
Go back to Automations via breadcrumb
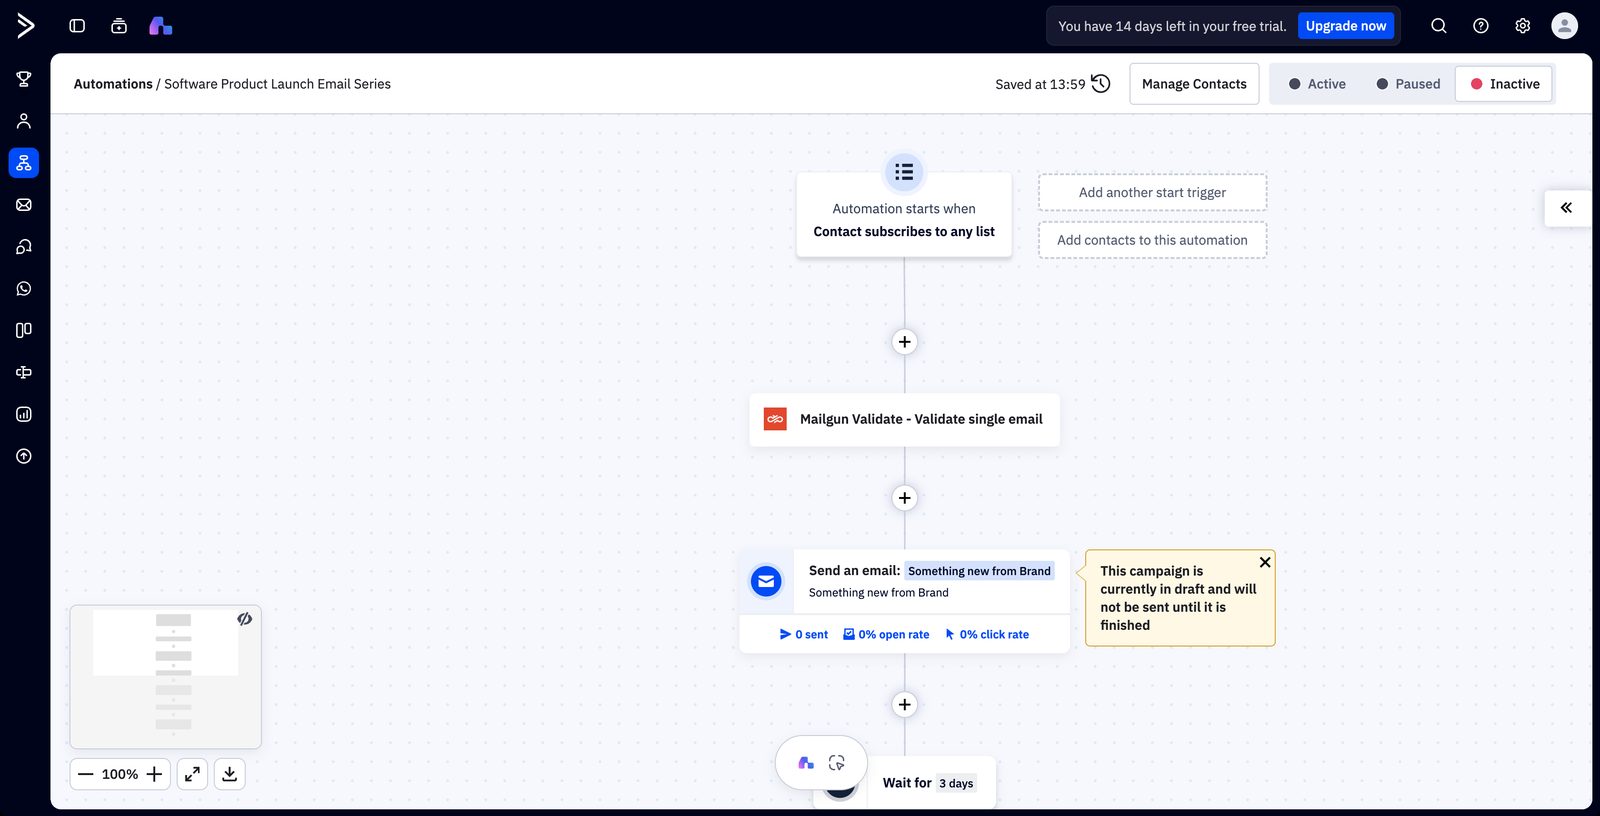tap(113, 84)
